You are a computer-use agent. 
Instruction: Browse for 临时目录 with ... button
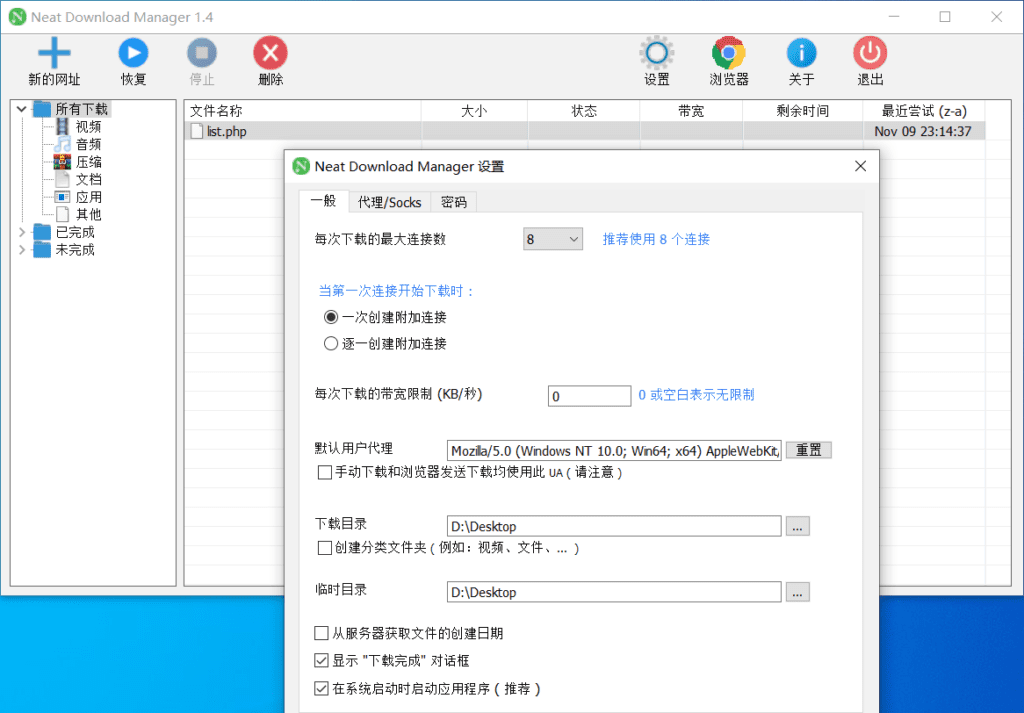point(797,592)
